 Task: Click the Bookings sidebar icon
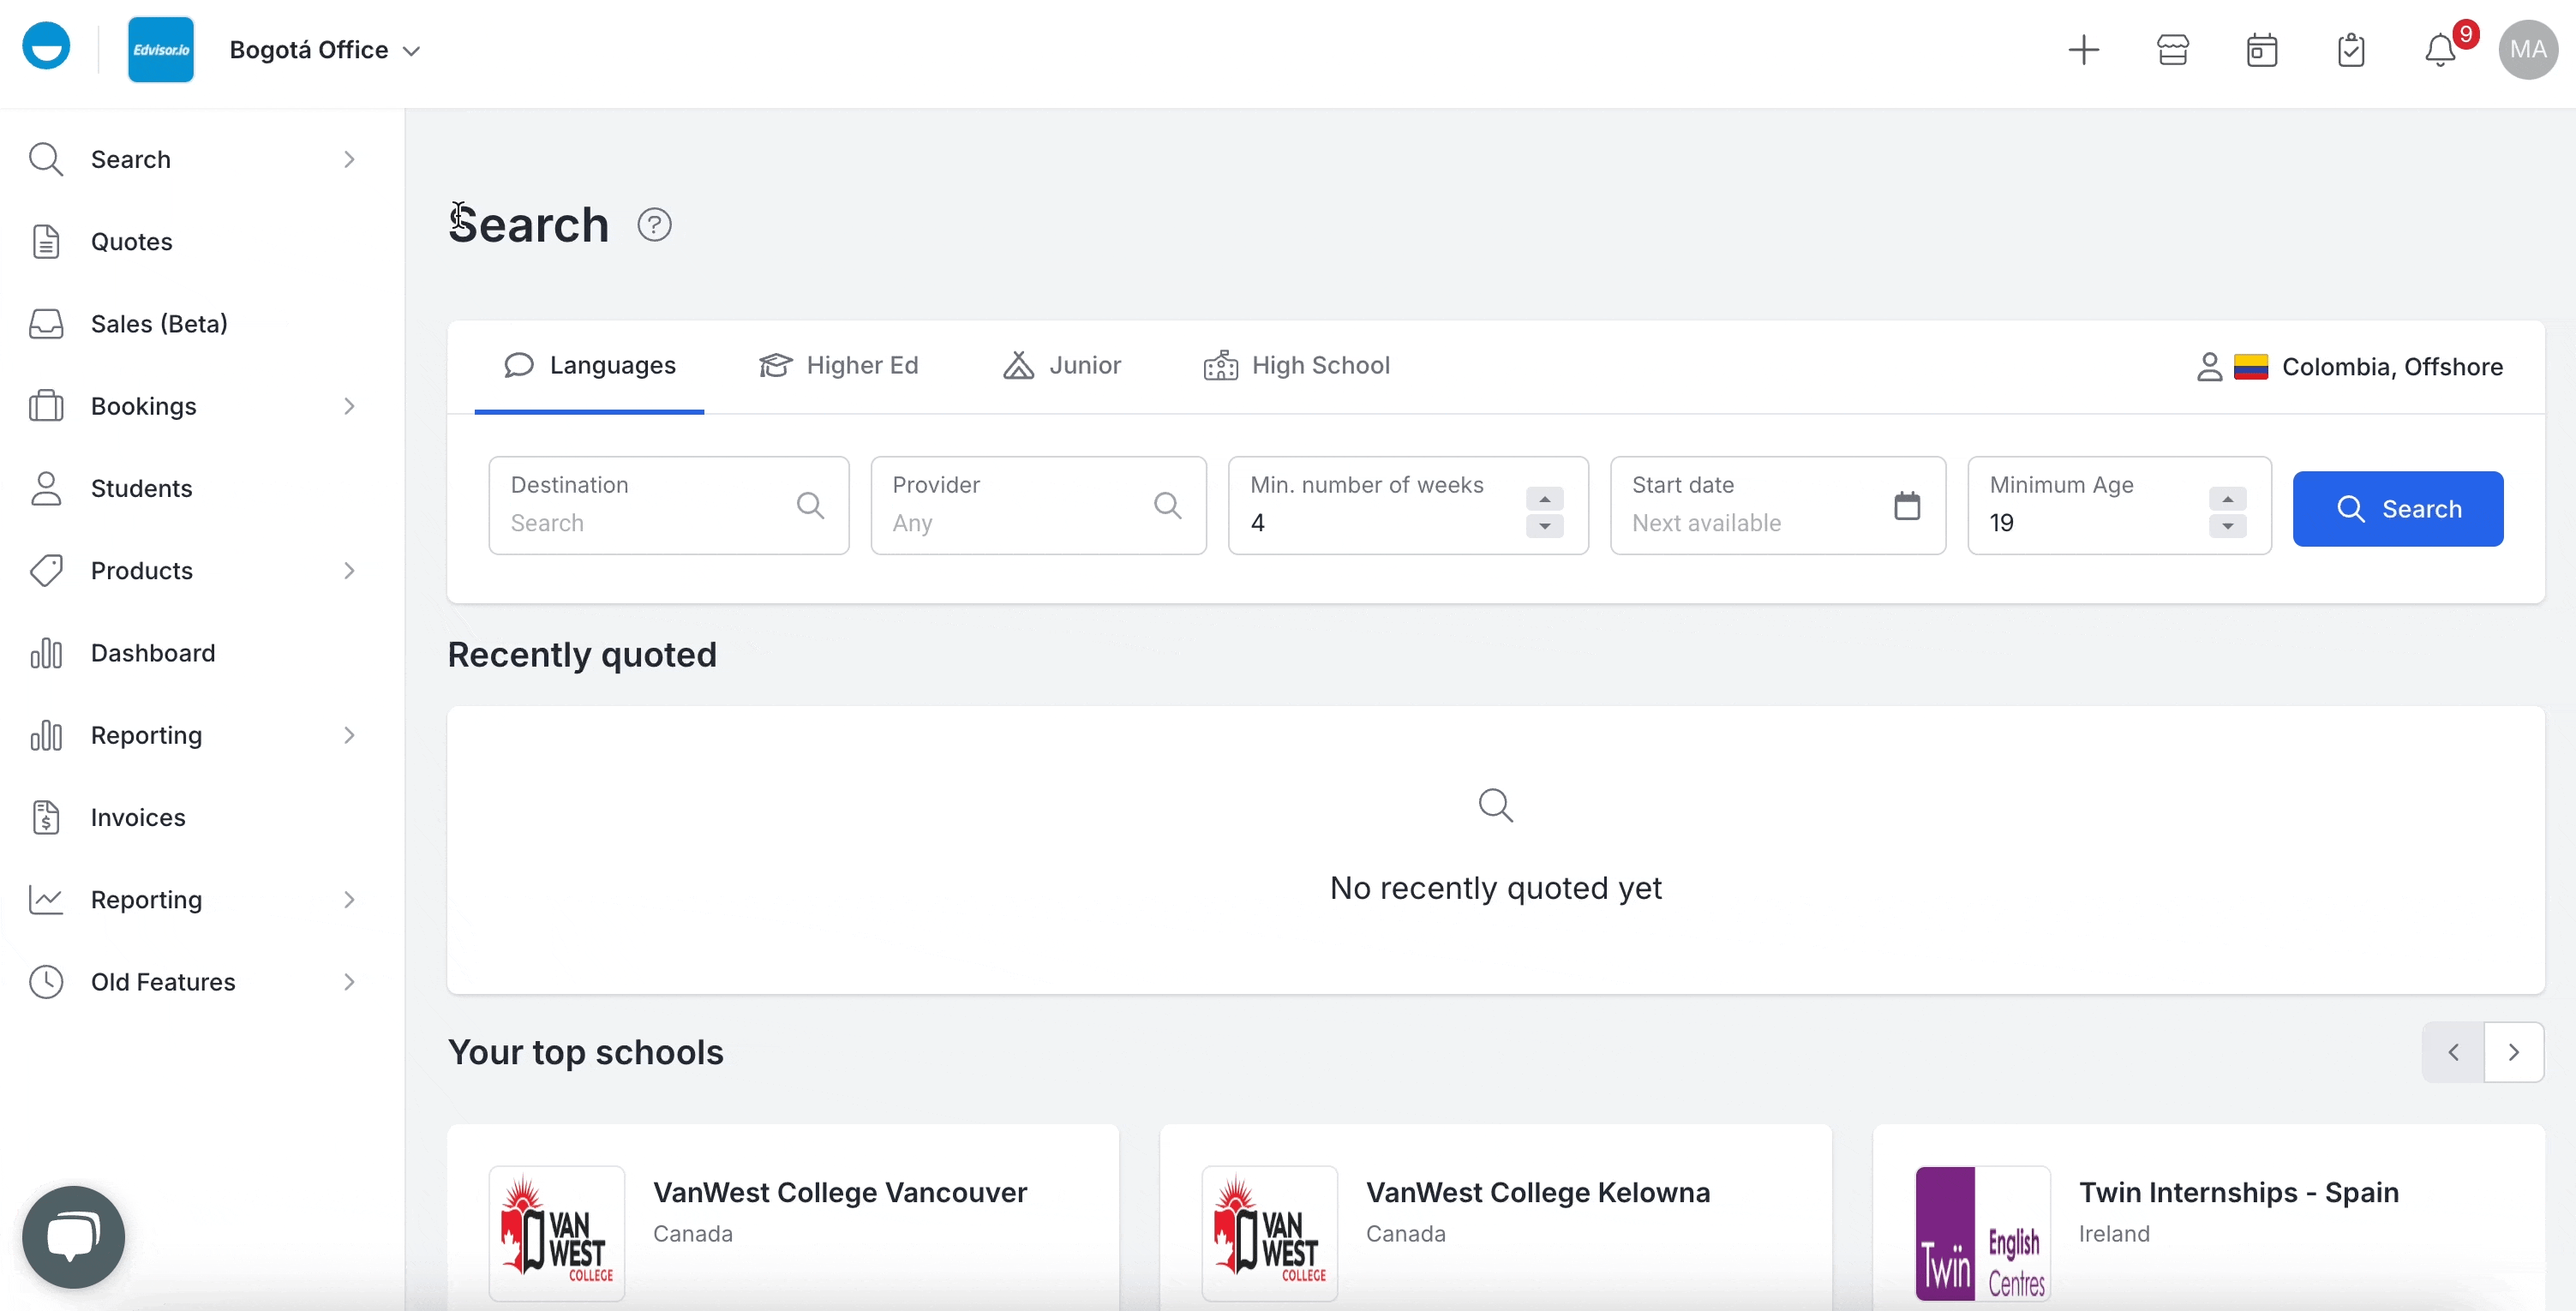(x=47, y=406)
